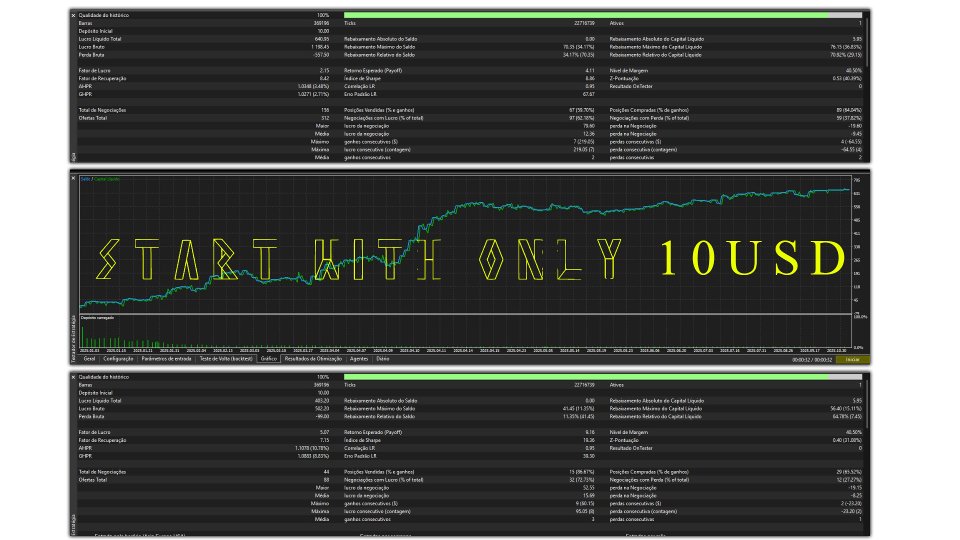Click the -99.00 Perda Bruta value
Image resolution: width=960 pixels, height=540 pixels.
(322, 417)
